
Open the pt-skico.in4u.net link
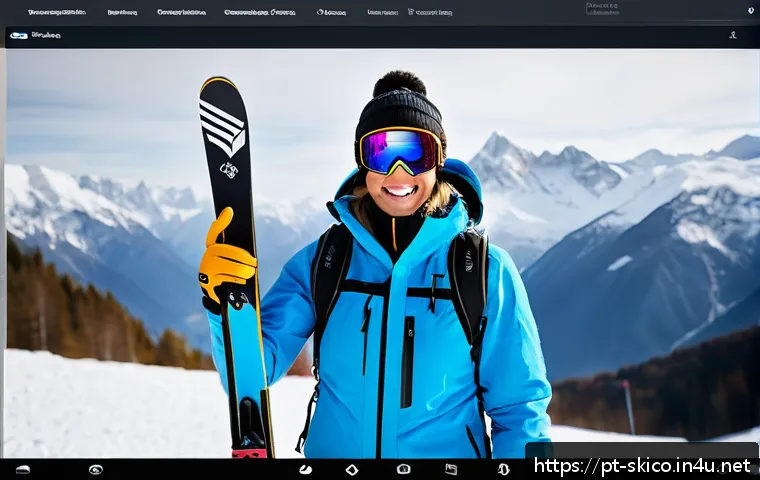click(x=641, y=466)
